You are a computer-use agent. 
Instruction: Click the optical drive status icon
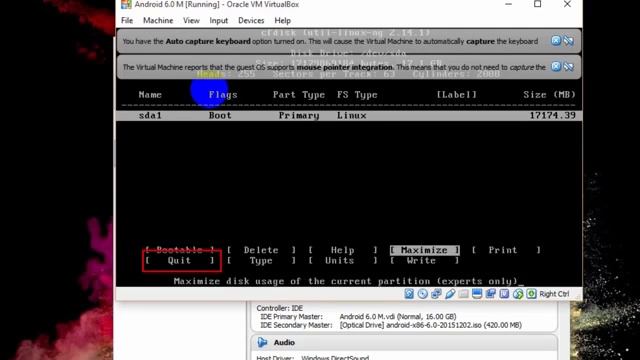422,294
